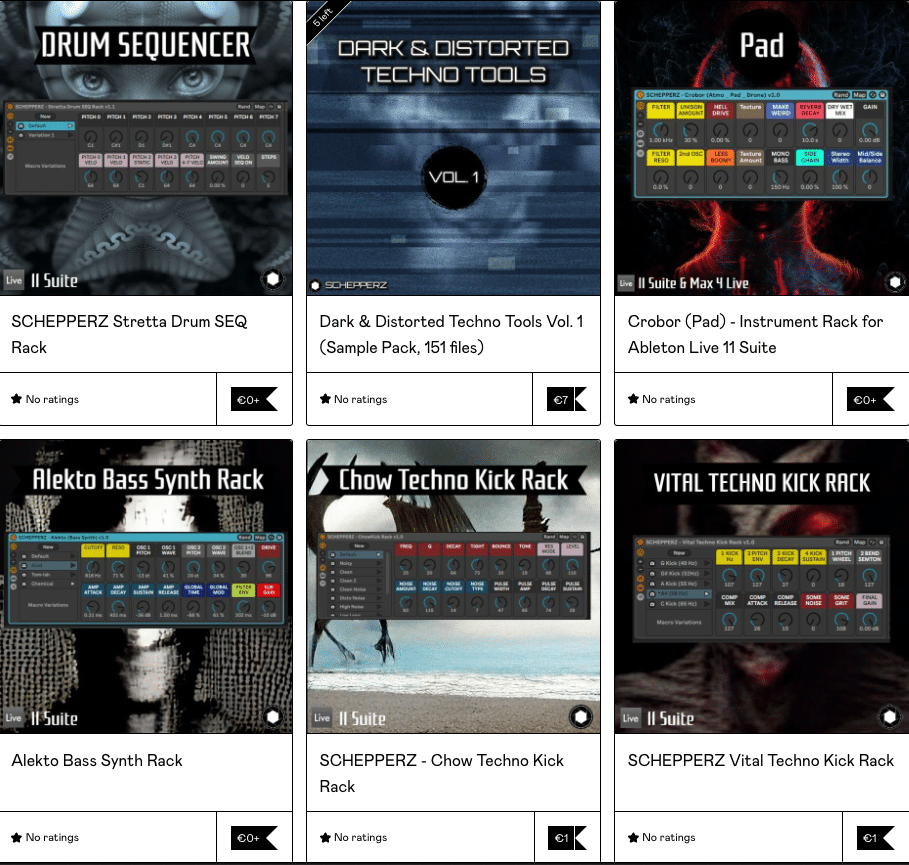
Task: Click 'No ratings' text under Alekto Bass Synth Rack
Action: (x=52, y=837)
